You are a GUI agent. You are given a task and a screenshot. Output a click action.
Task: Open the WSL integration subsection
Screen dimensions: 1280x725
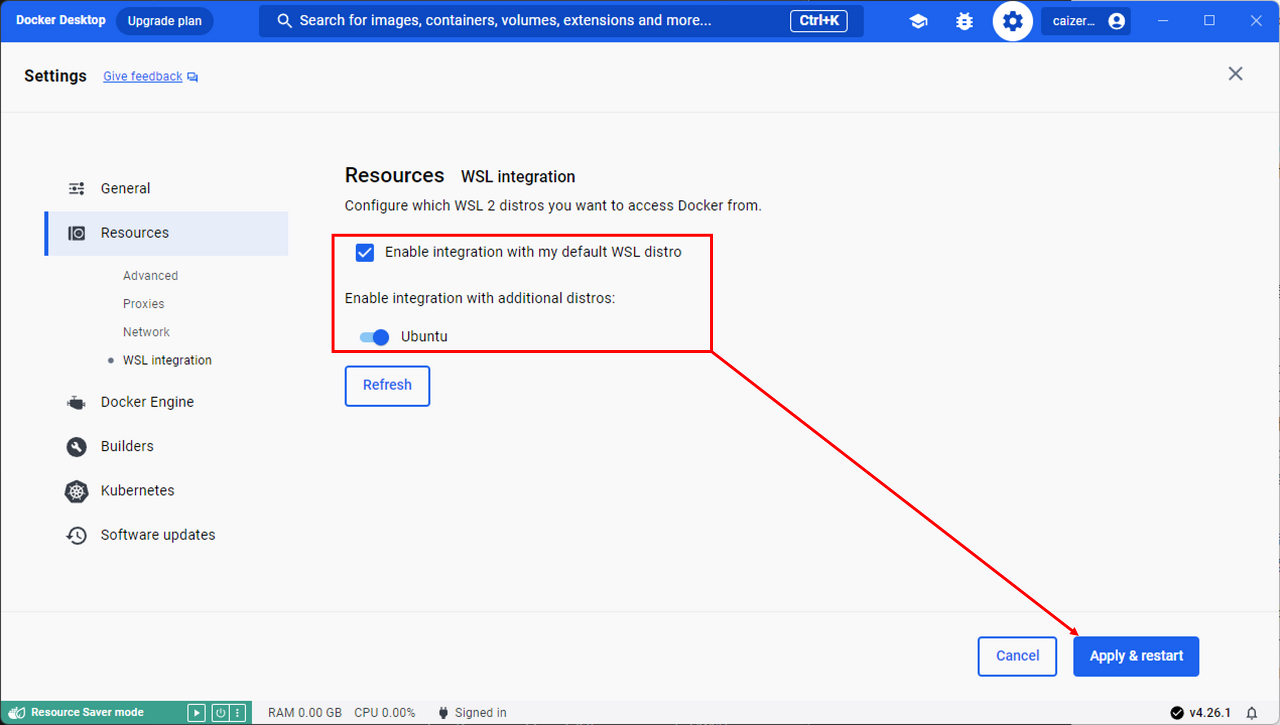167,360
